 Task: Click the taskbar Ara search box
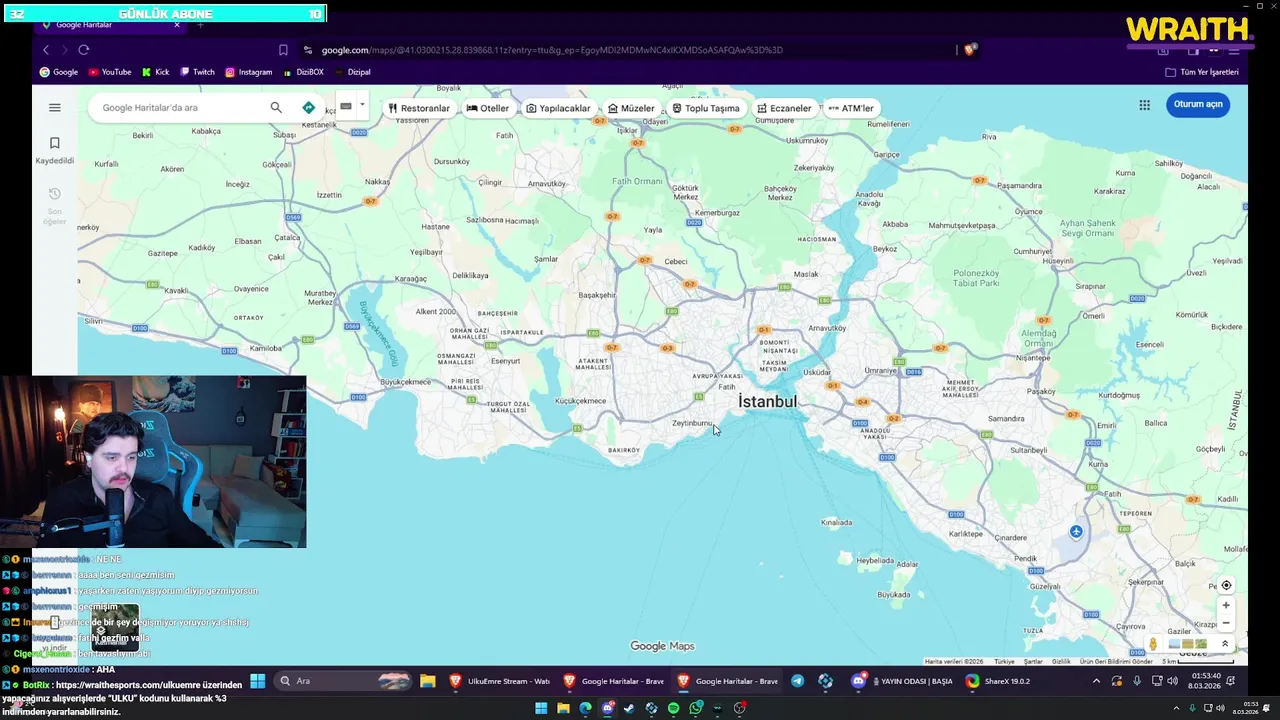coord(343,681)
